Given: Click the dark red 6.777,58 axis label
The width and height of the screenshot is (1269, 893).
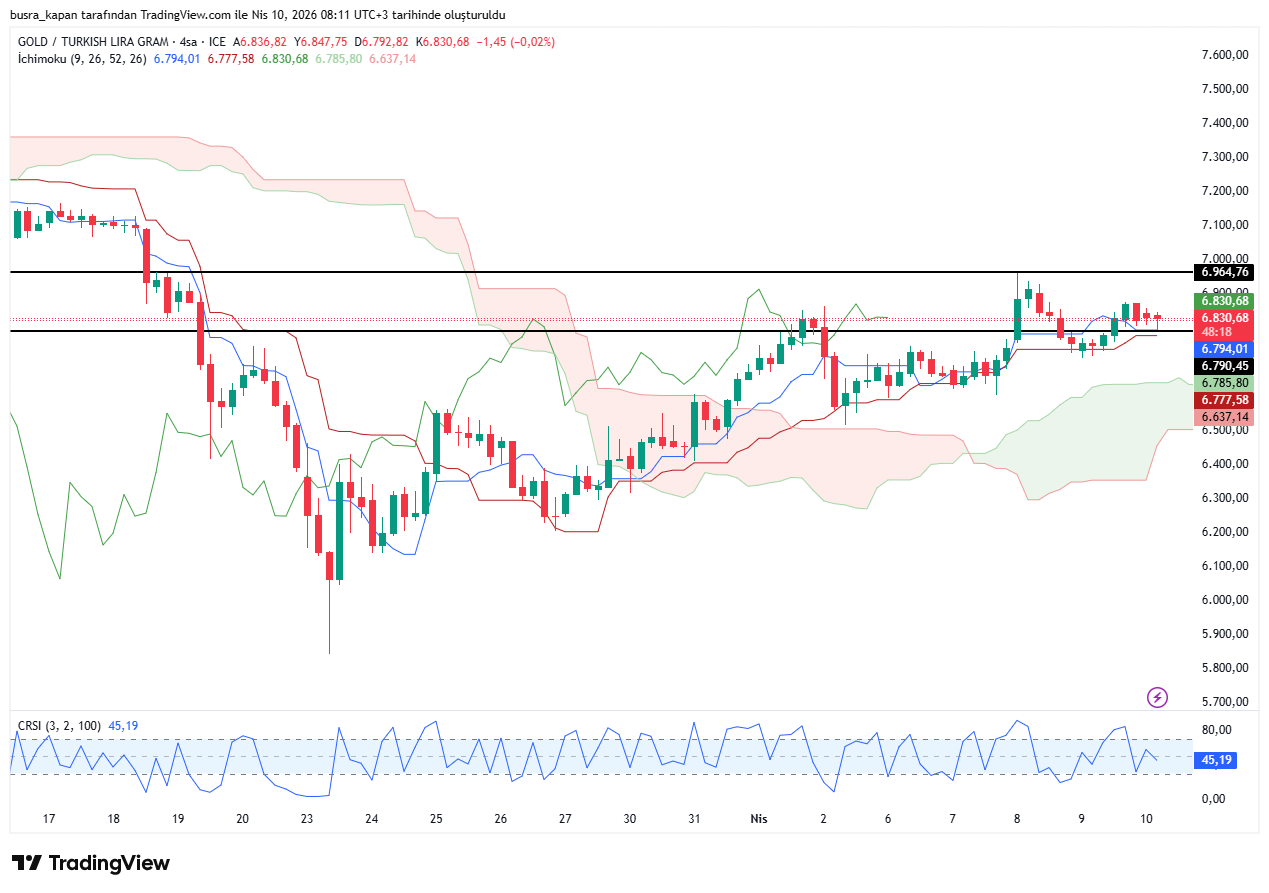Looking at the screenshot, I should tap(1224, 400).
